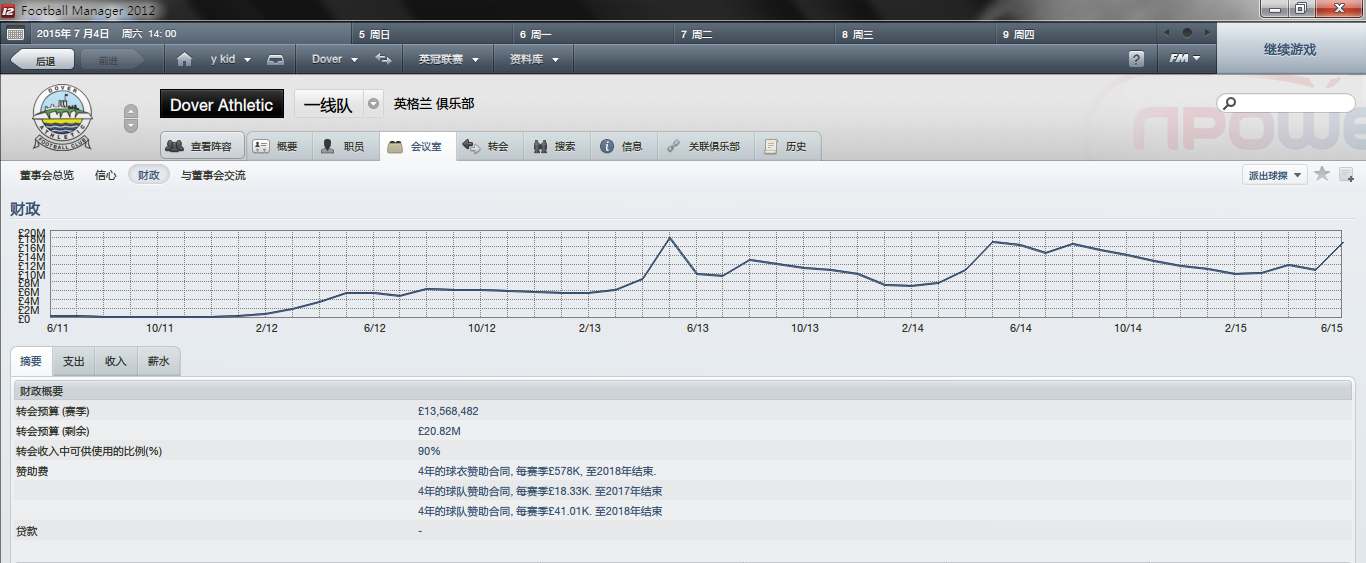Click the £18.33K sponsorship contract row
The width and height of the screenshot is (1366, 563).
pos(540,491)
